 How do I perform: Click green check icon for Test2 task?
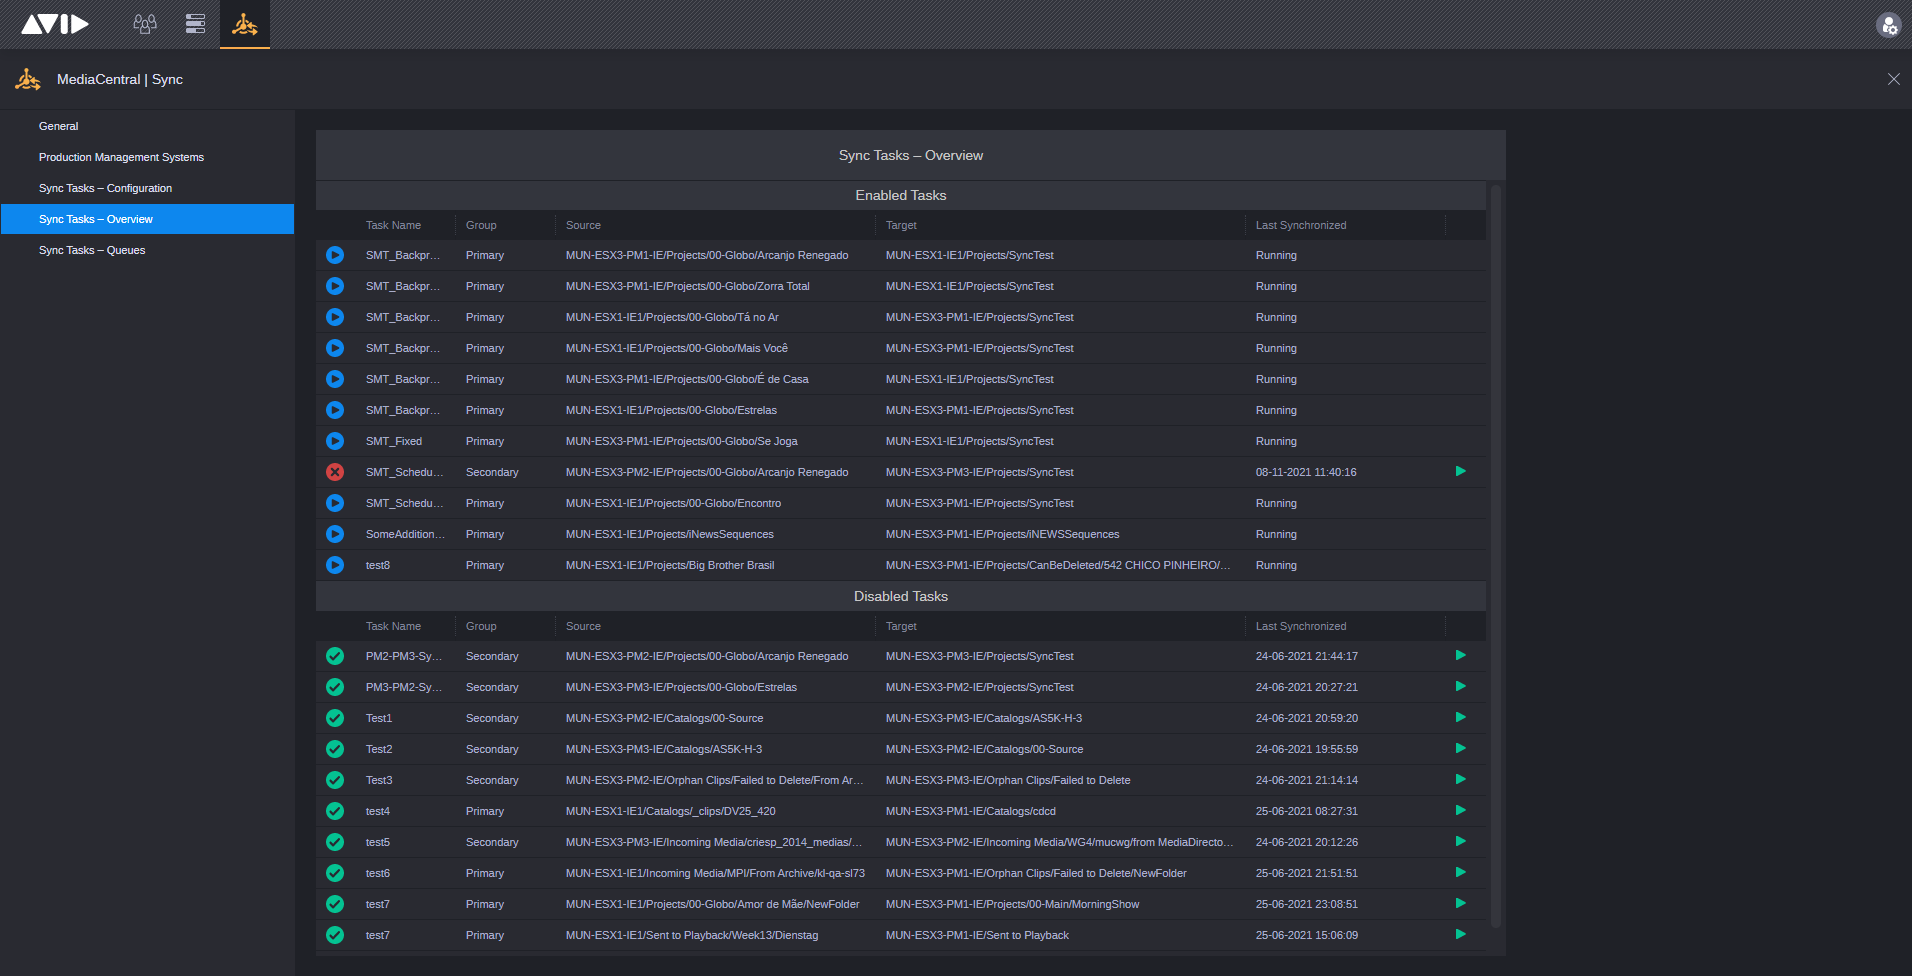(335, 749)
